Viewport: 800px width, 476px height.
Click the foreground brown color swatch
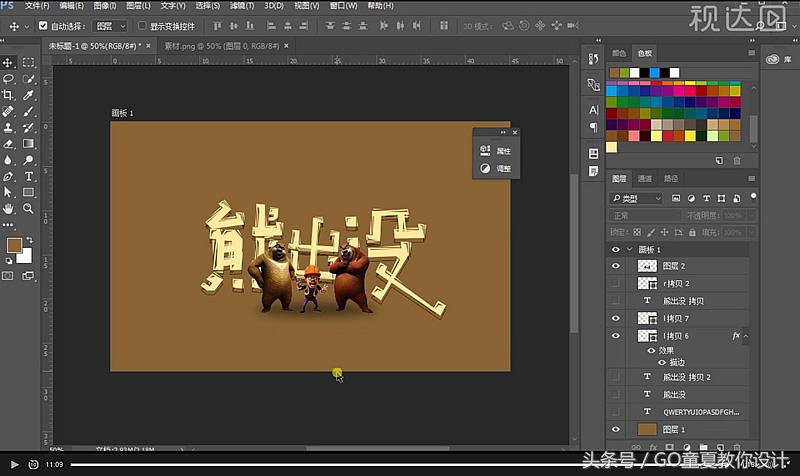tap(14, 245)
